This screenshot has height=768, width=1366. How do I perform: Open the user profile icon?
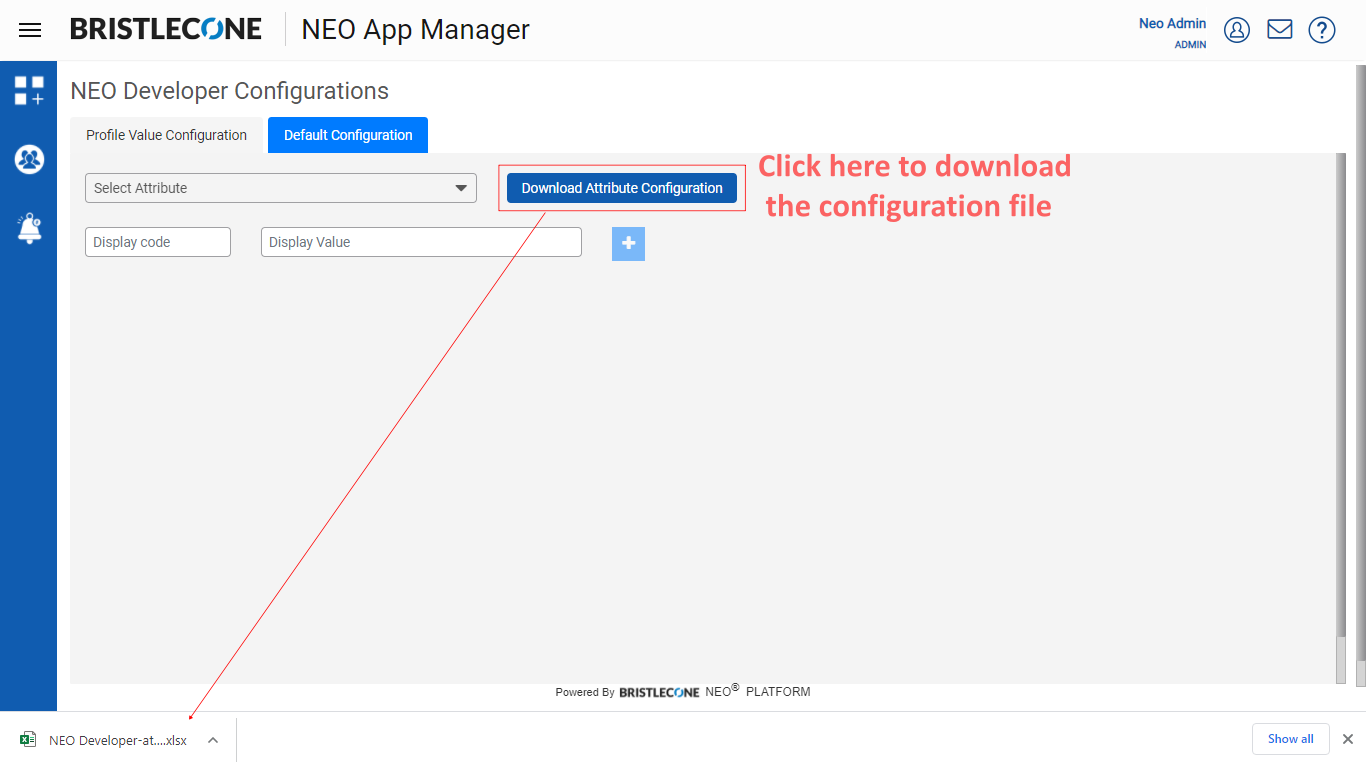(1237, 30)
